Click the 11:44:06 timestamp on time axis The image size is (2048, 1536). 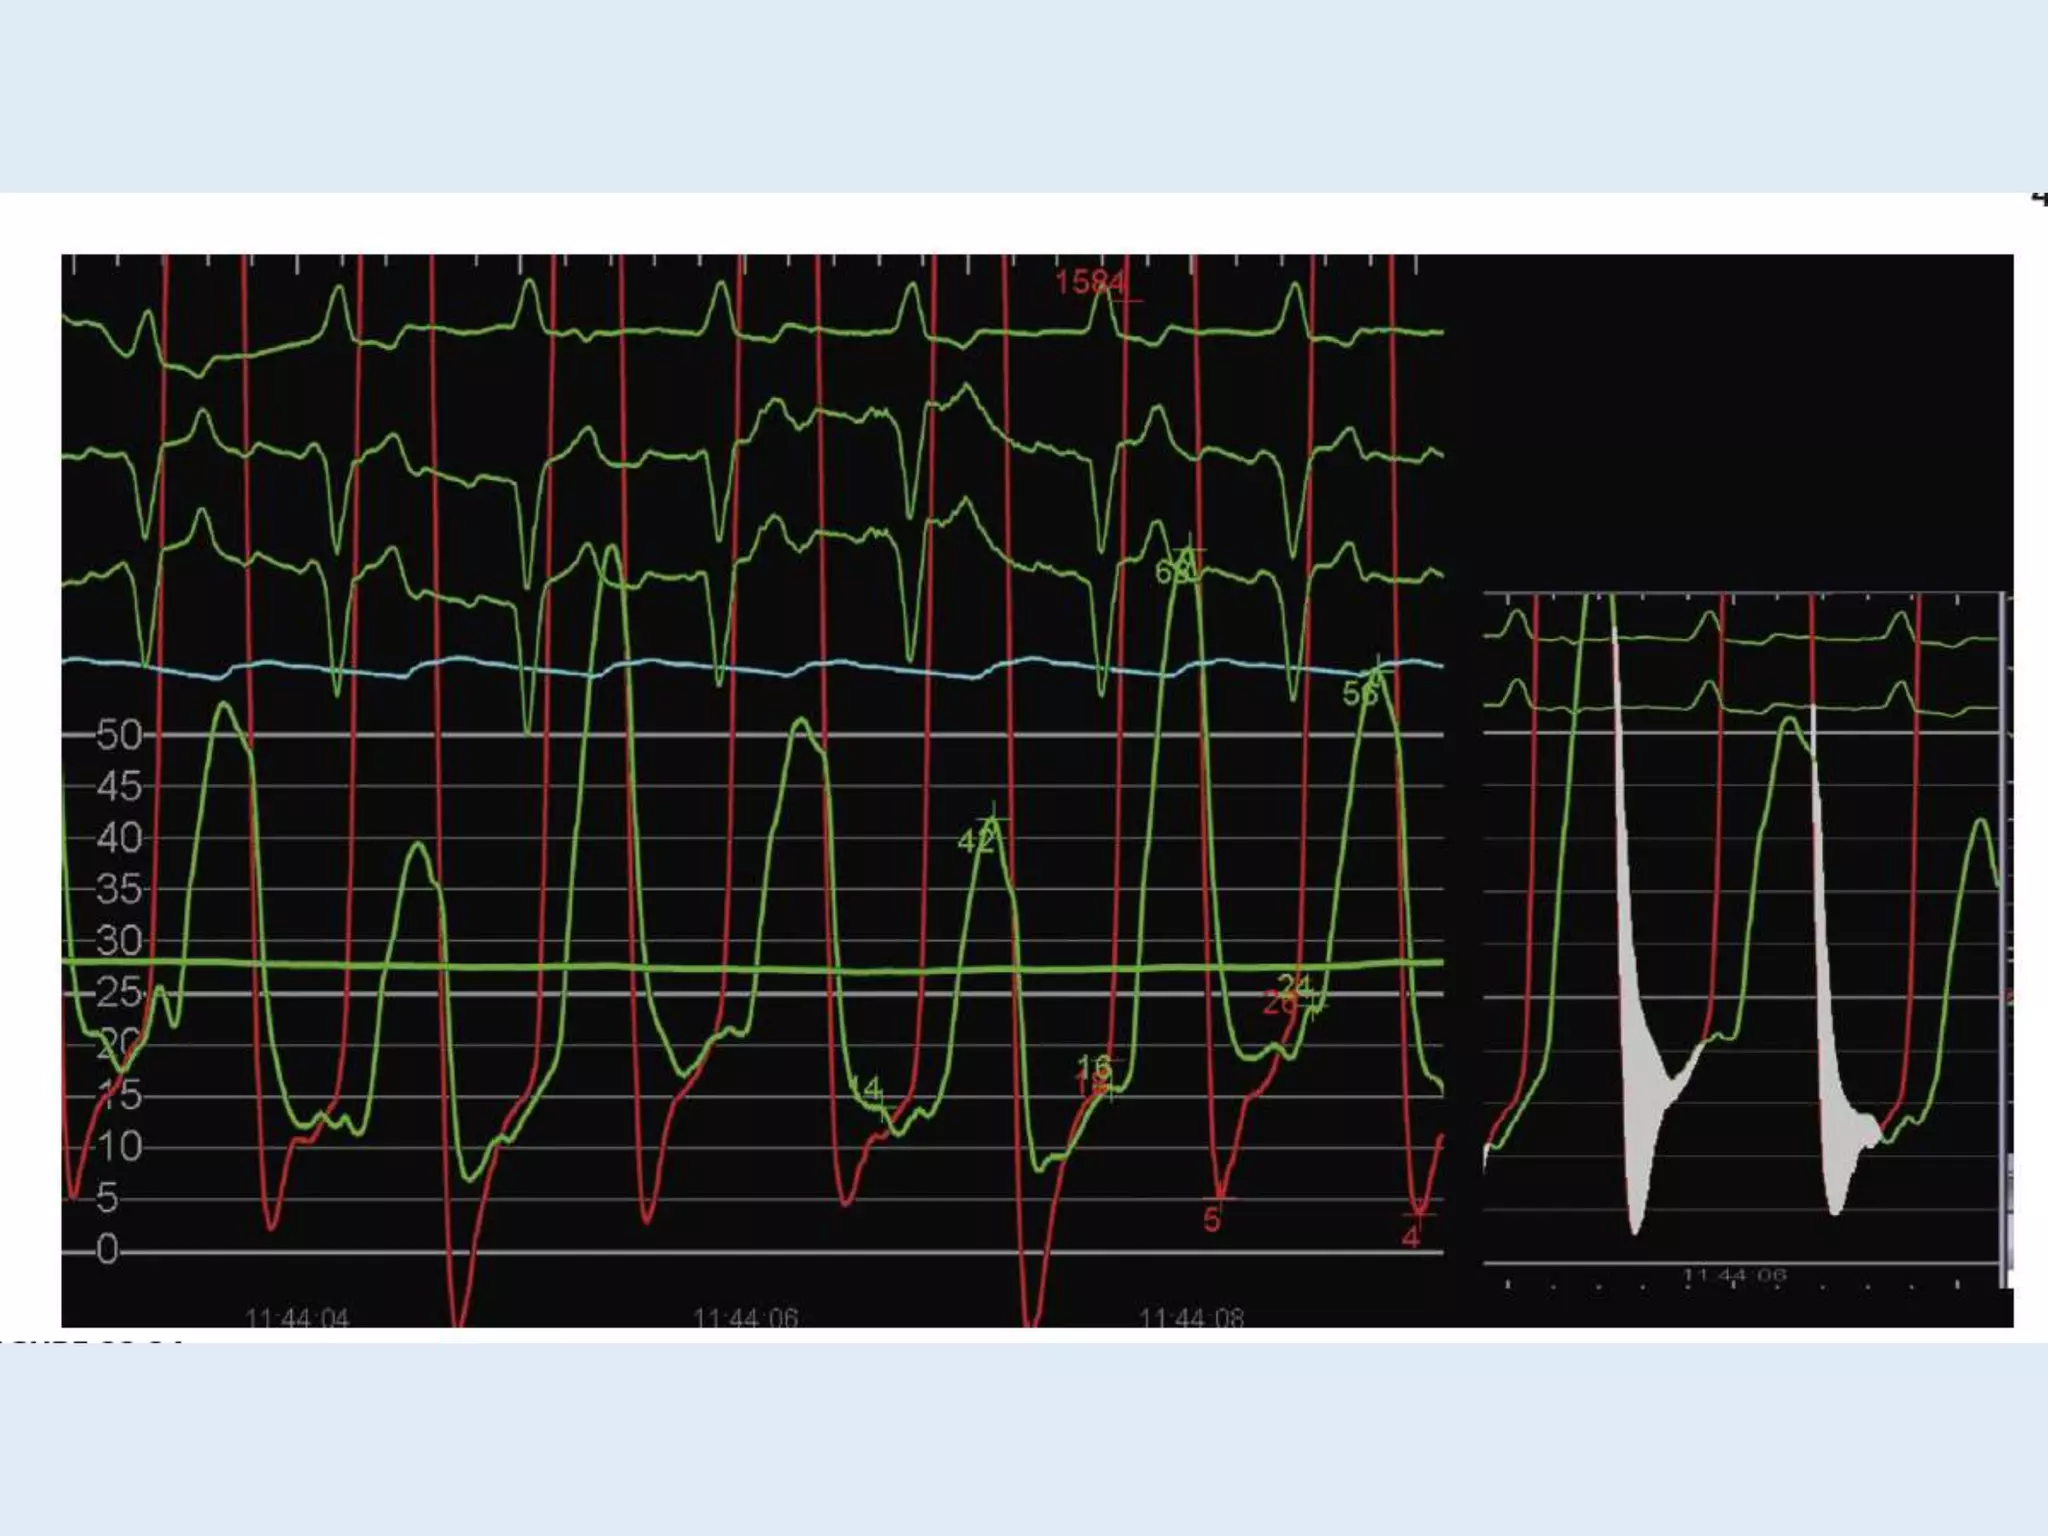pyautogui.click(x=745, y=1319)
